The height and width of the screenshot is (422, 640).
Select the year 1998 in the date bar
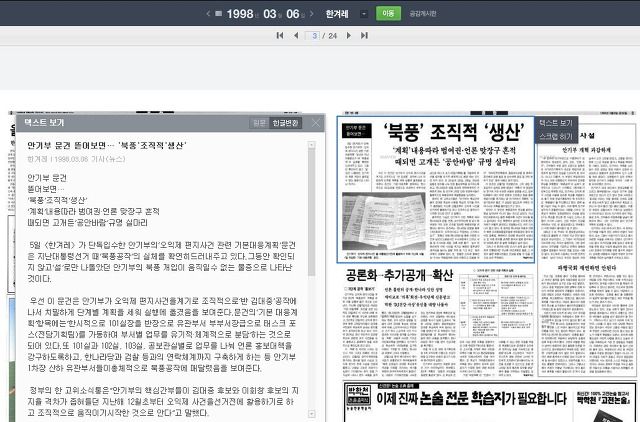pos(240,14)
